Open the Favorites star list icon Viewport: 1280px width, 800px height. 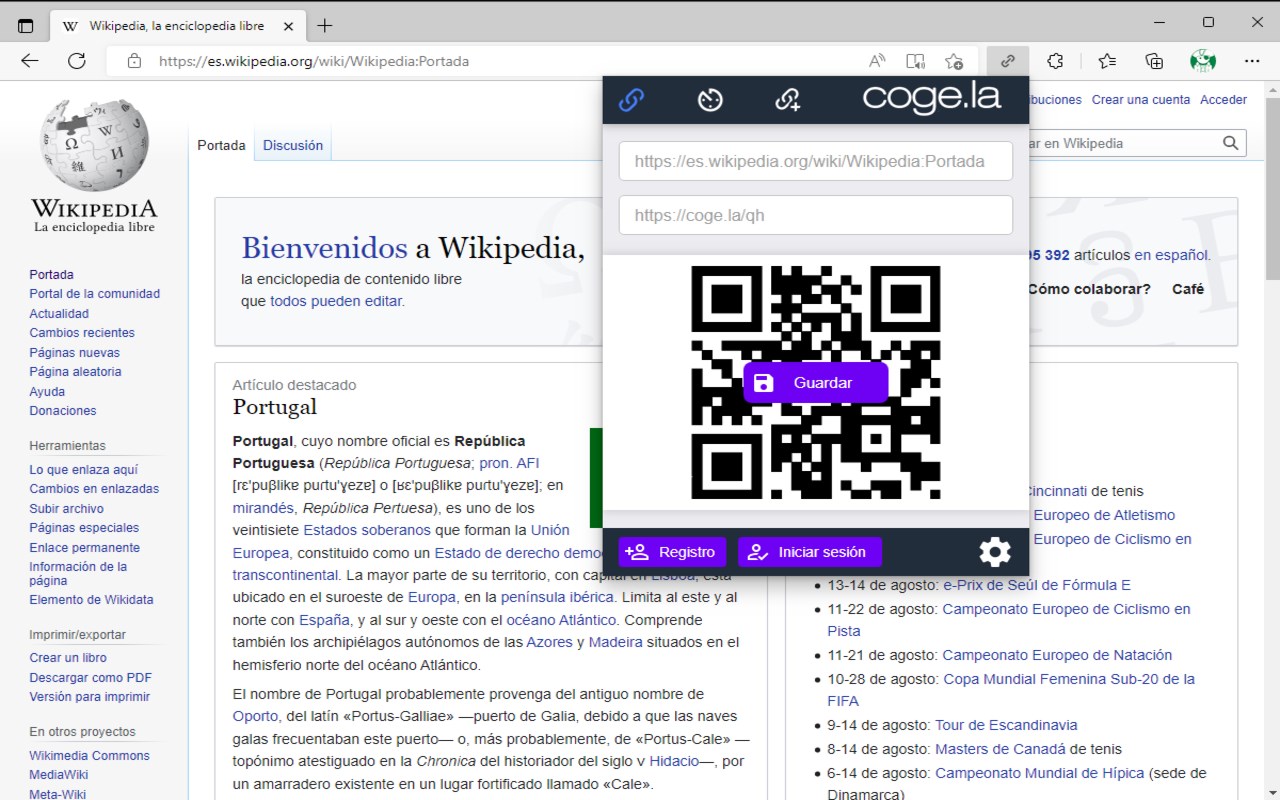click(x=1107, y=61)
